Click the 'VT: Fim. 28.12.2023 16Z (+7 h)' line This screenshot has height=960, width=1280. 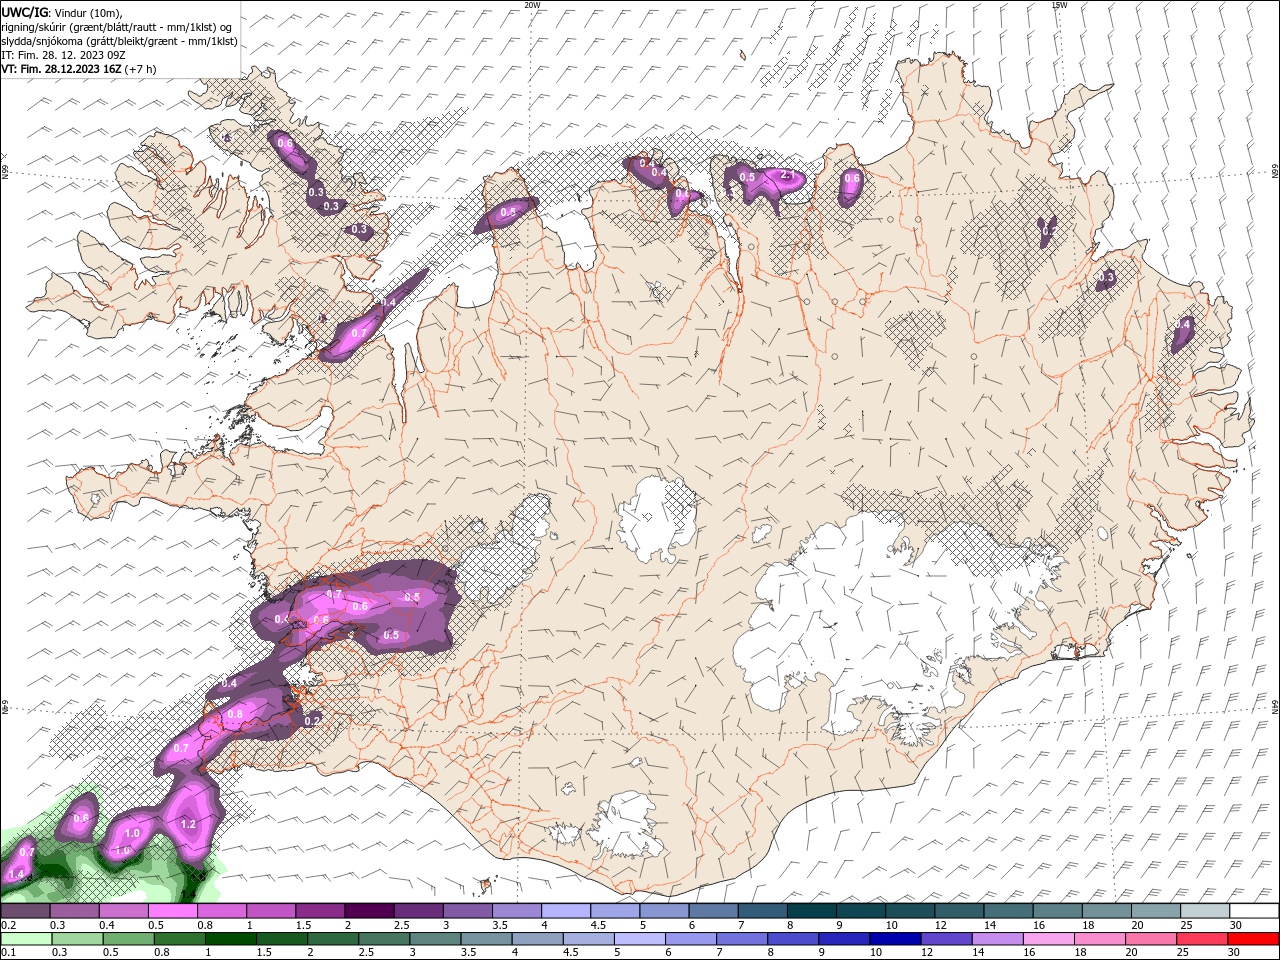pos(79,69)
